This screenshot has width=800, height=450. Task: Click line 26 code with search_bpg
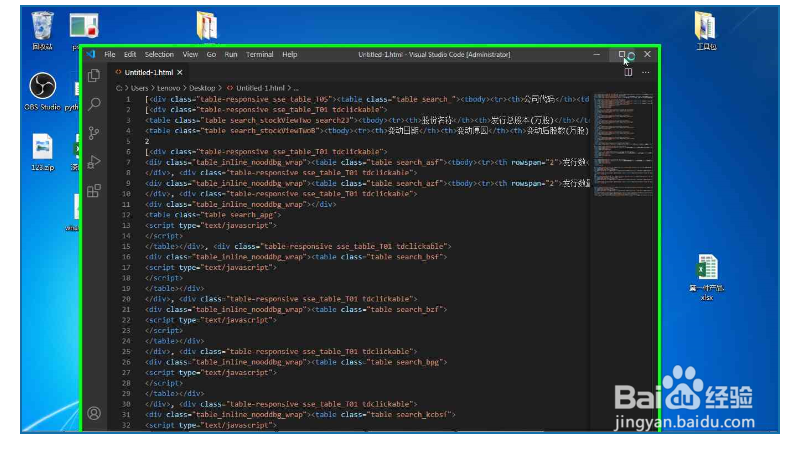[296, 362]
